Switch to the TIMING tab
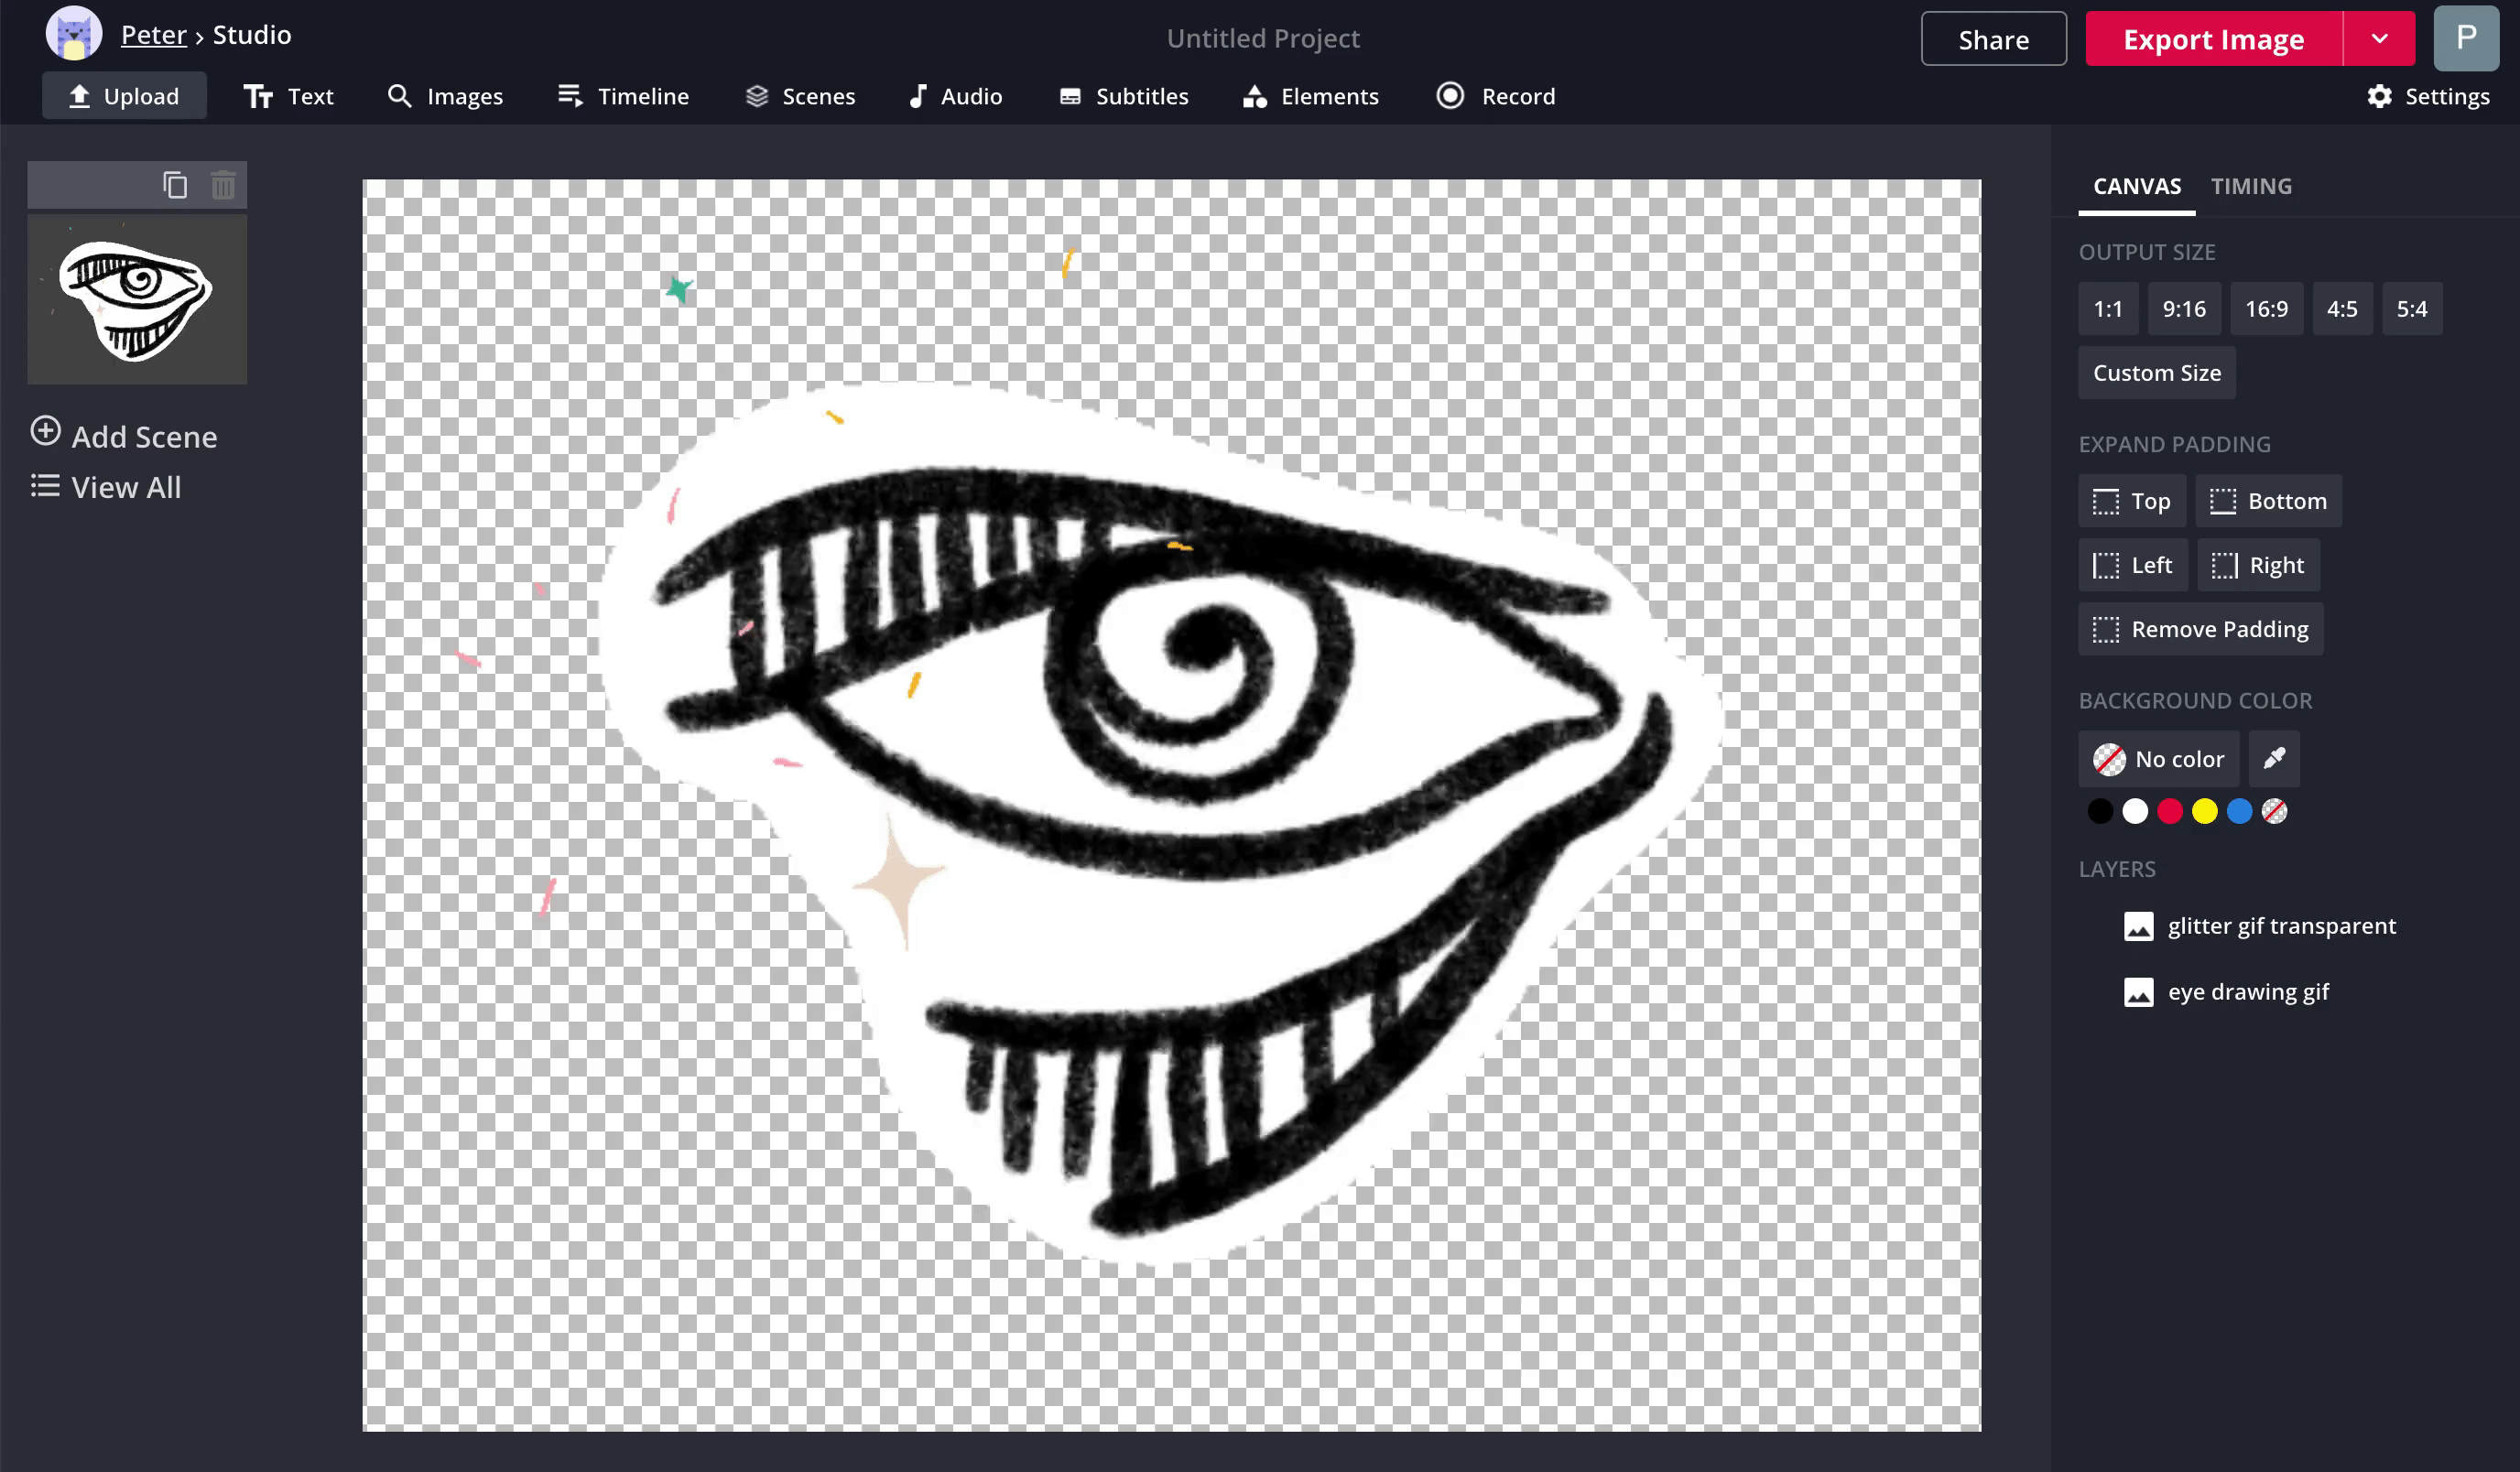The width and height of the screenshot is (2520, 1472). pyautogui.click(x=2252, y=186)
